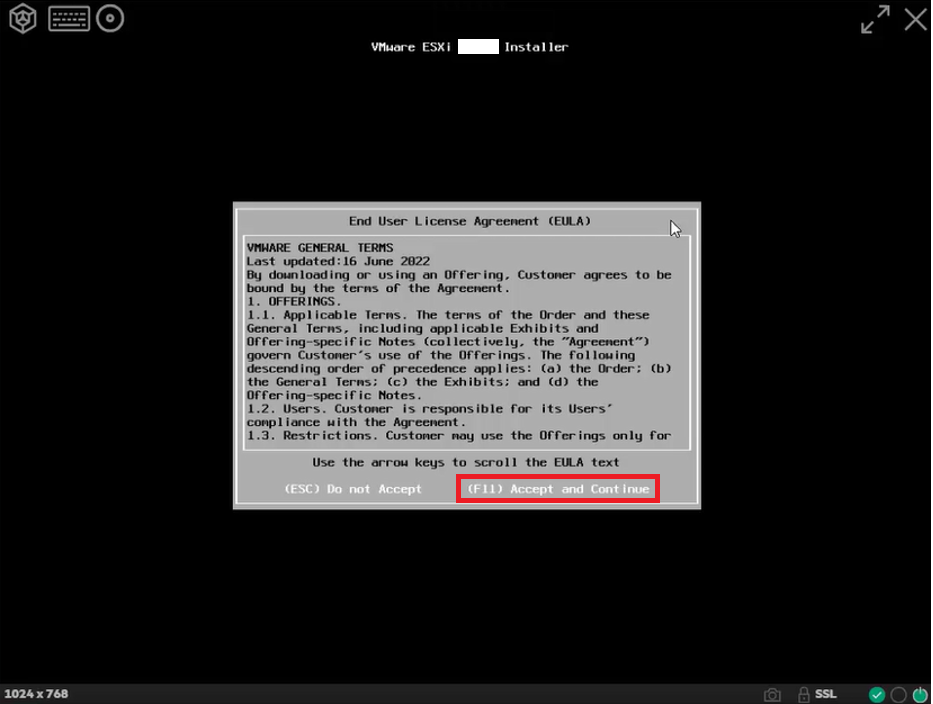This screenshot has height=704, width=933.
Task: Click the VMWARE GENERAL TERMS heading
Action: point(320,248)
